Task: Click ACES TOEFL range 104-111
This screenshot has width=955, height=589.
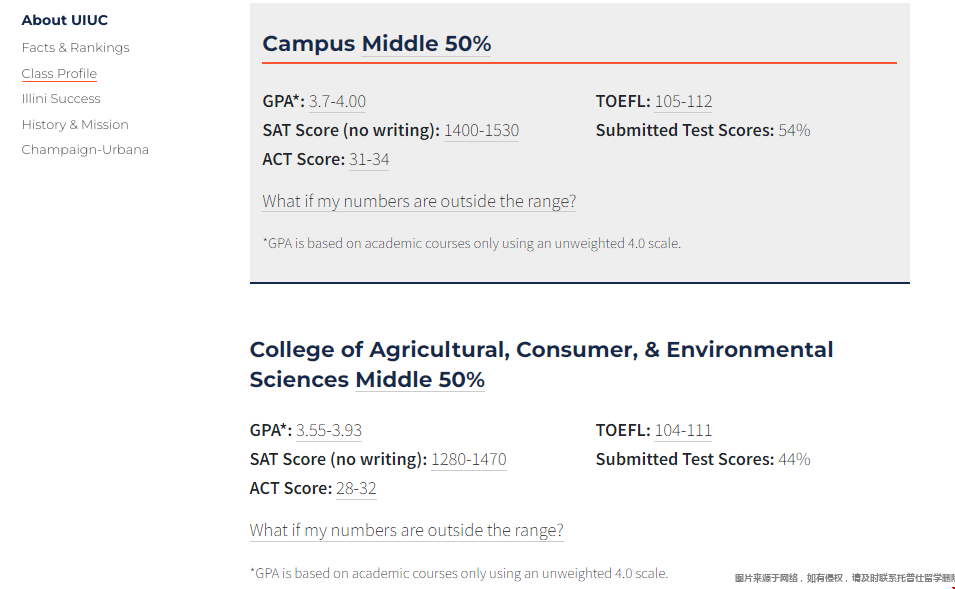Action: point(683,430)
